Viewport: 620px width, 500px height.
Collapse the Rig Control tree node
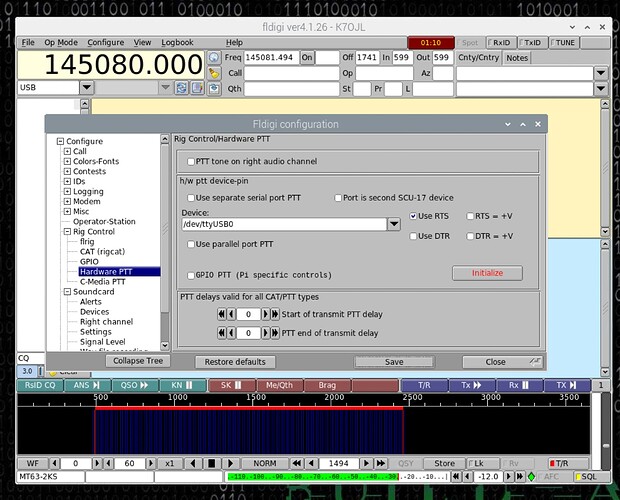click(67, 232)
